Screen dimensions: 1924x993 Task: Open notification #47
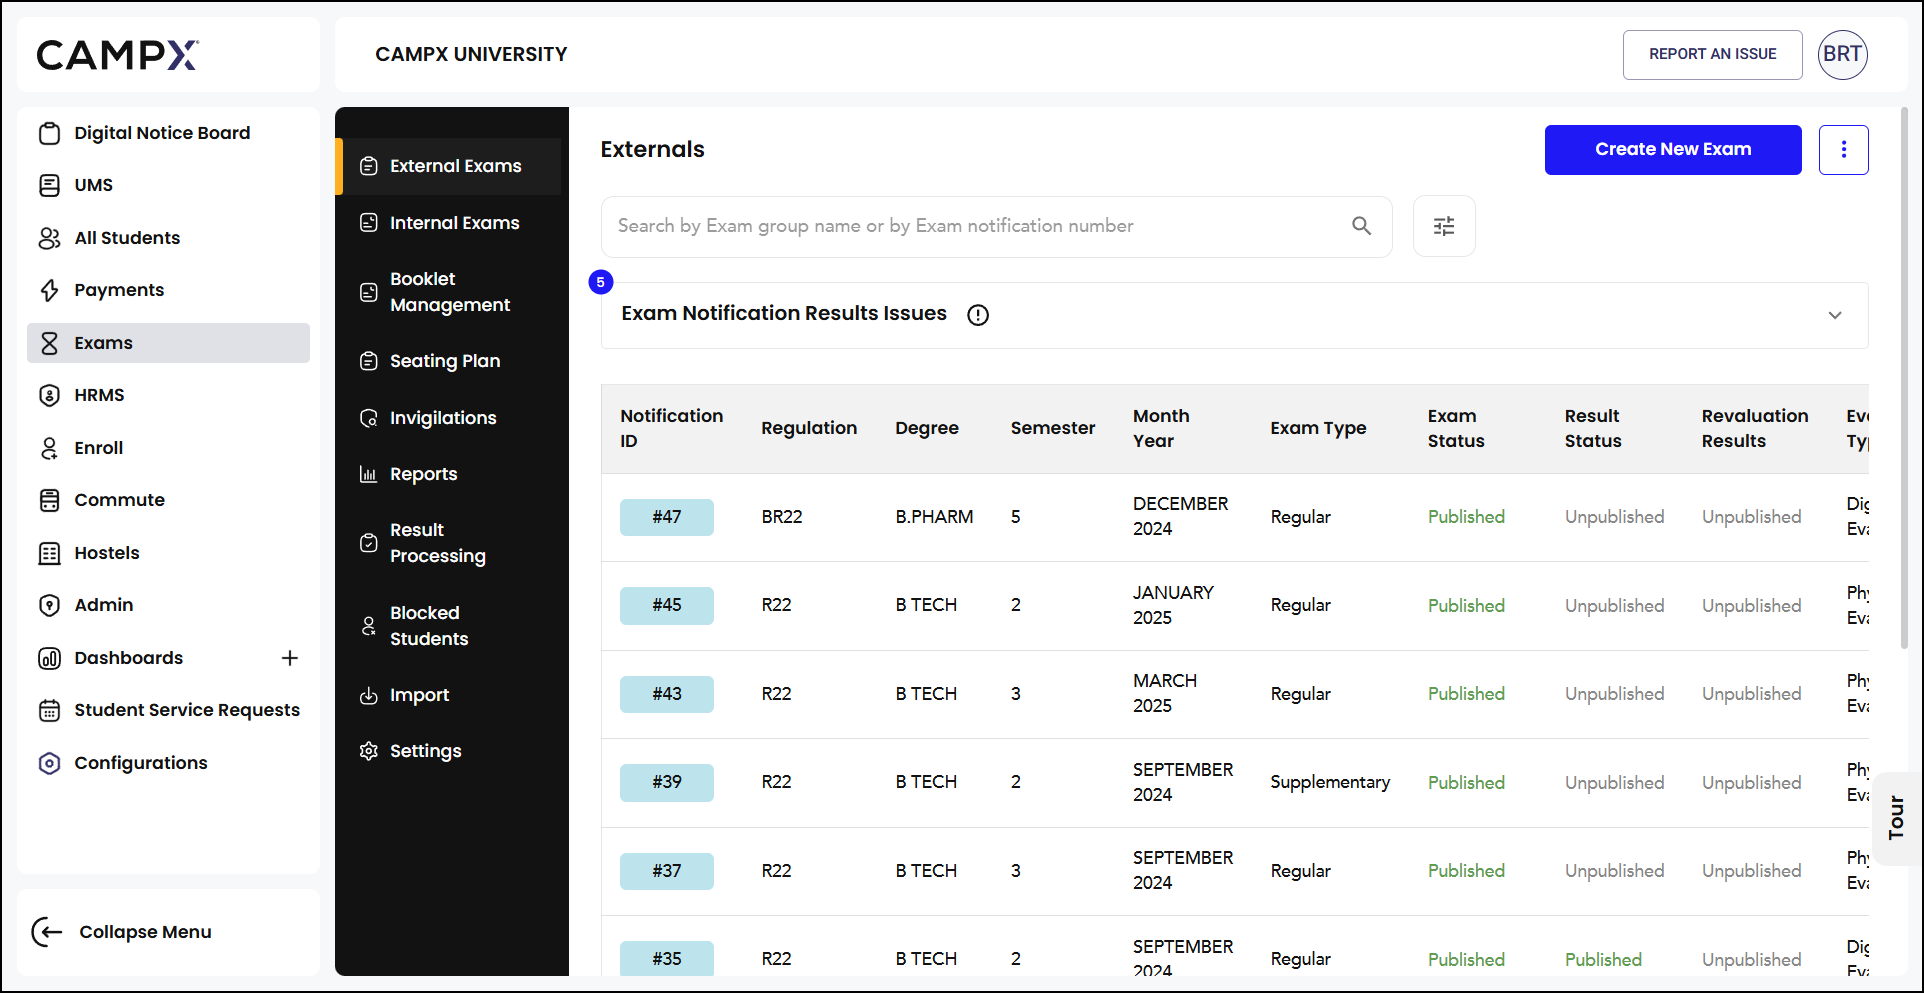(667, 517)
